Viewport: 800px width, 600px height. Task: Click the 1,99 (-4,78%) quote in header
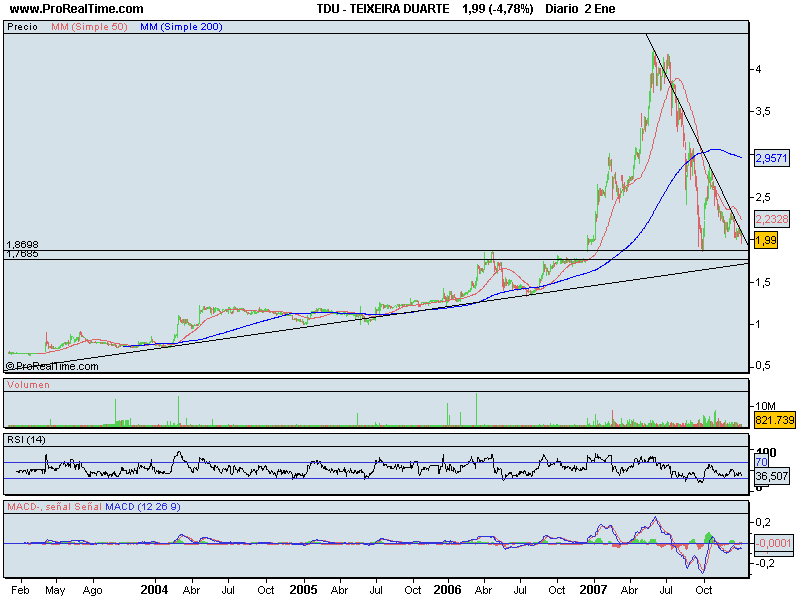click(497, 9)
